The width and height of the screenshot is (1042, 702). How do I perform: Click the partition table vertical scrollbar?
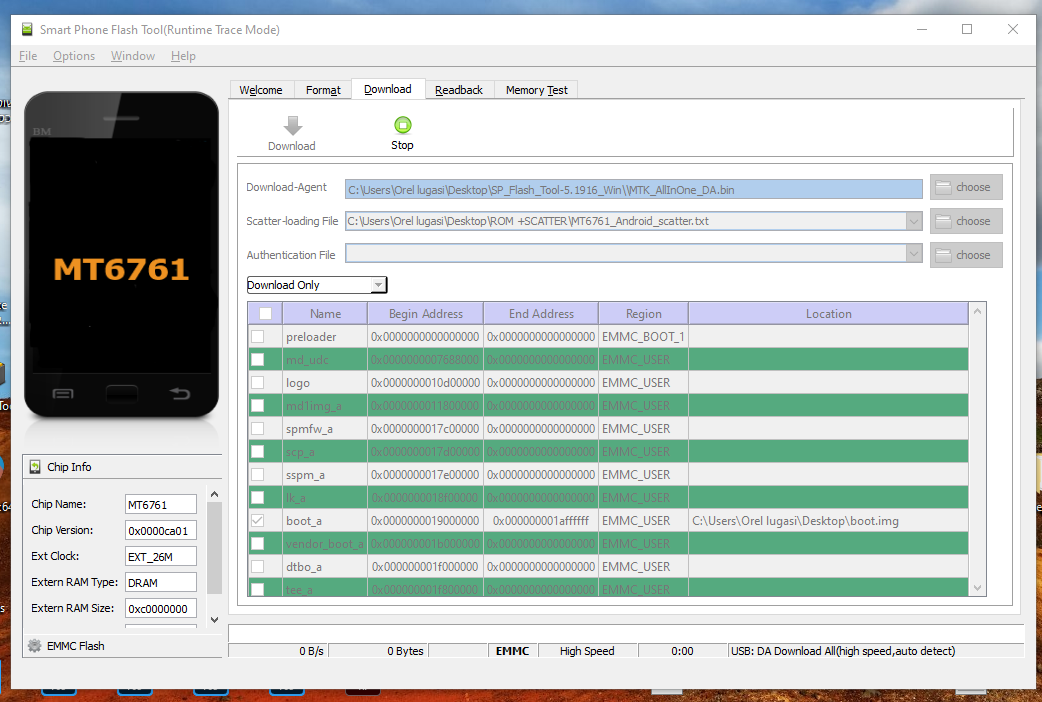[x=977, y=450]
